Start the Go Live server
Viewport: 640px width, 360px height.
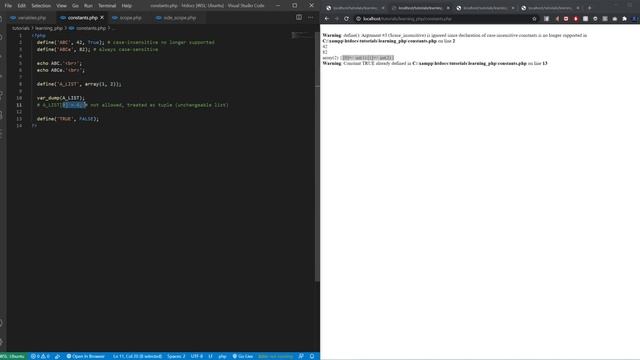click(x=243, y=356)
